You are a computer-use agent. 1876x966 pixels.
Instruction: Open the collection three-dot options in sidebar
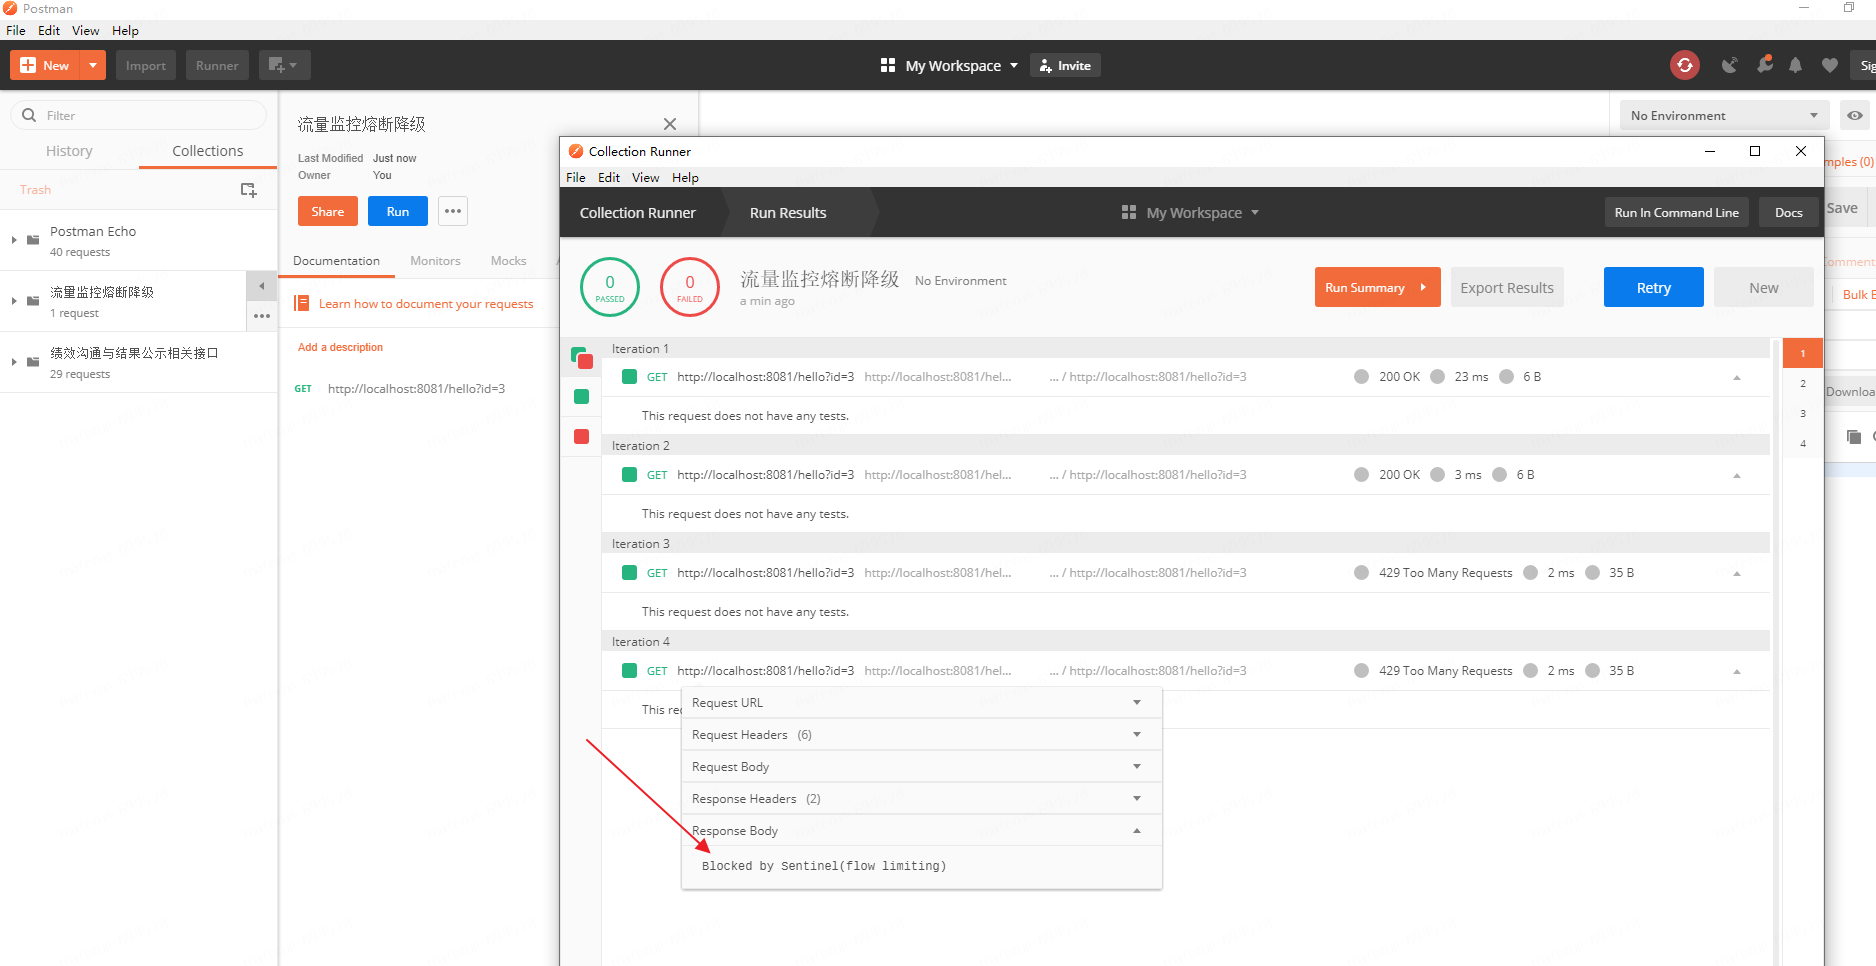click(262, 316)
